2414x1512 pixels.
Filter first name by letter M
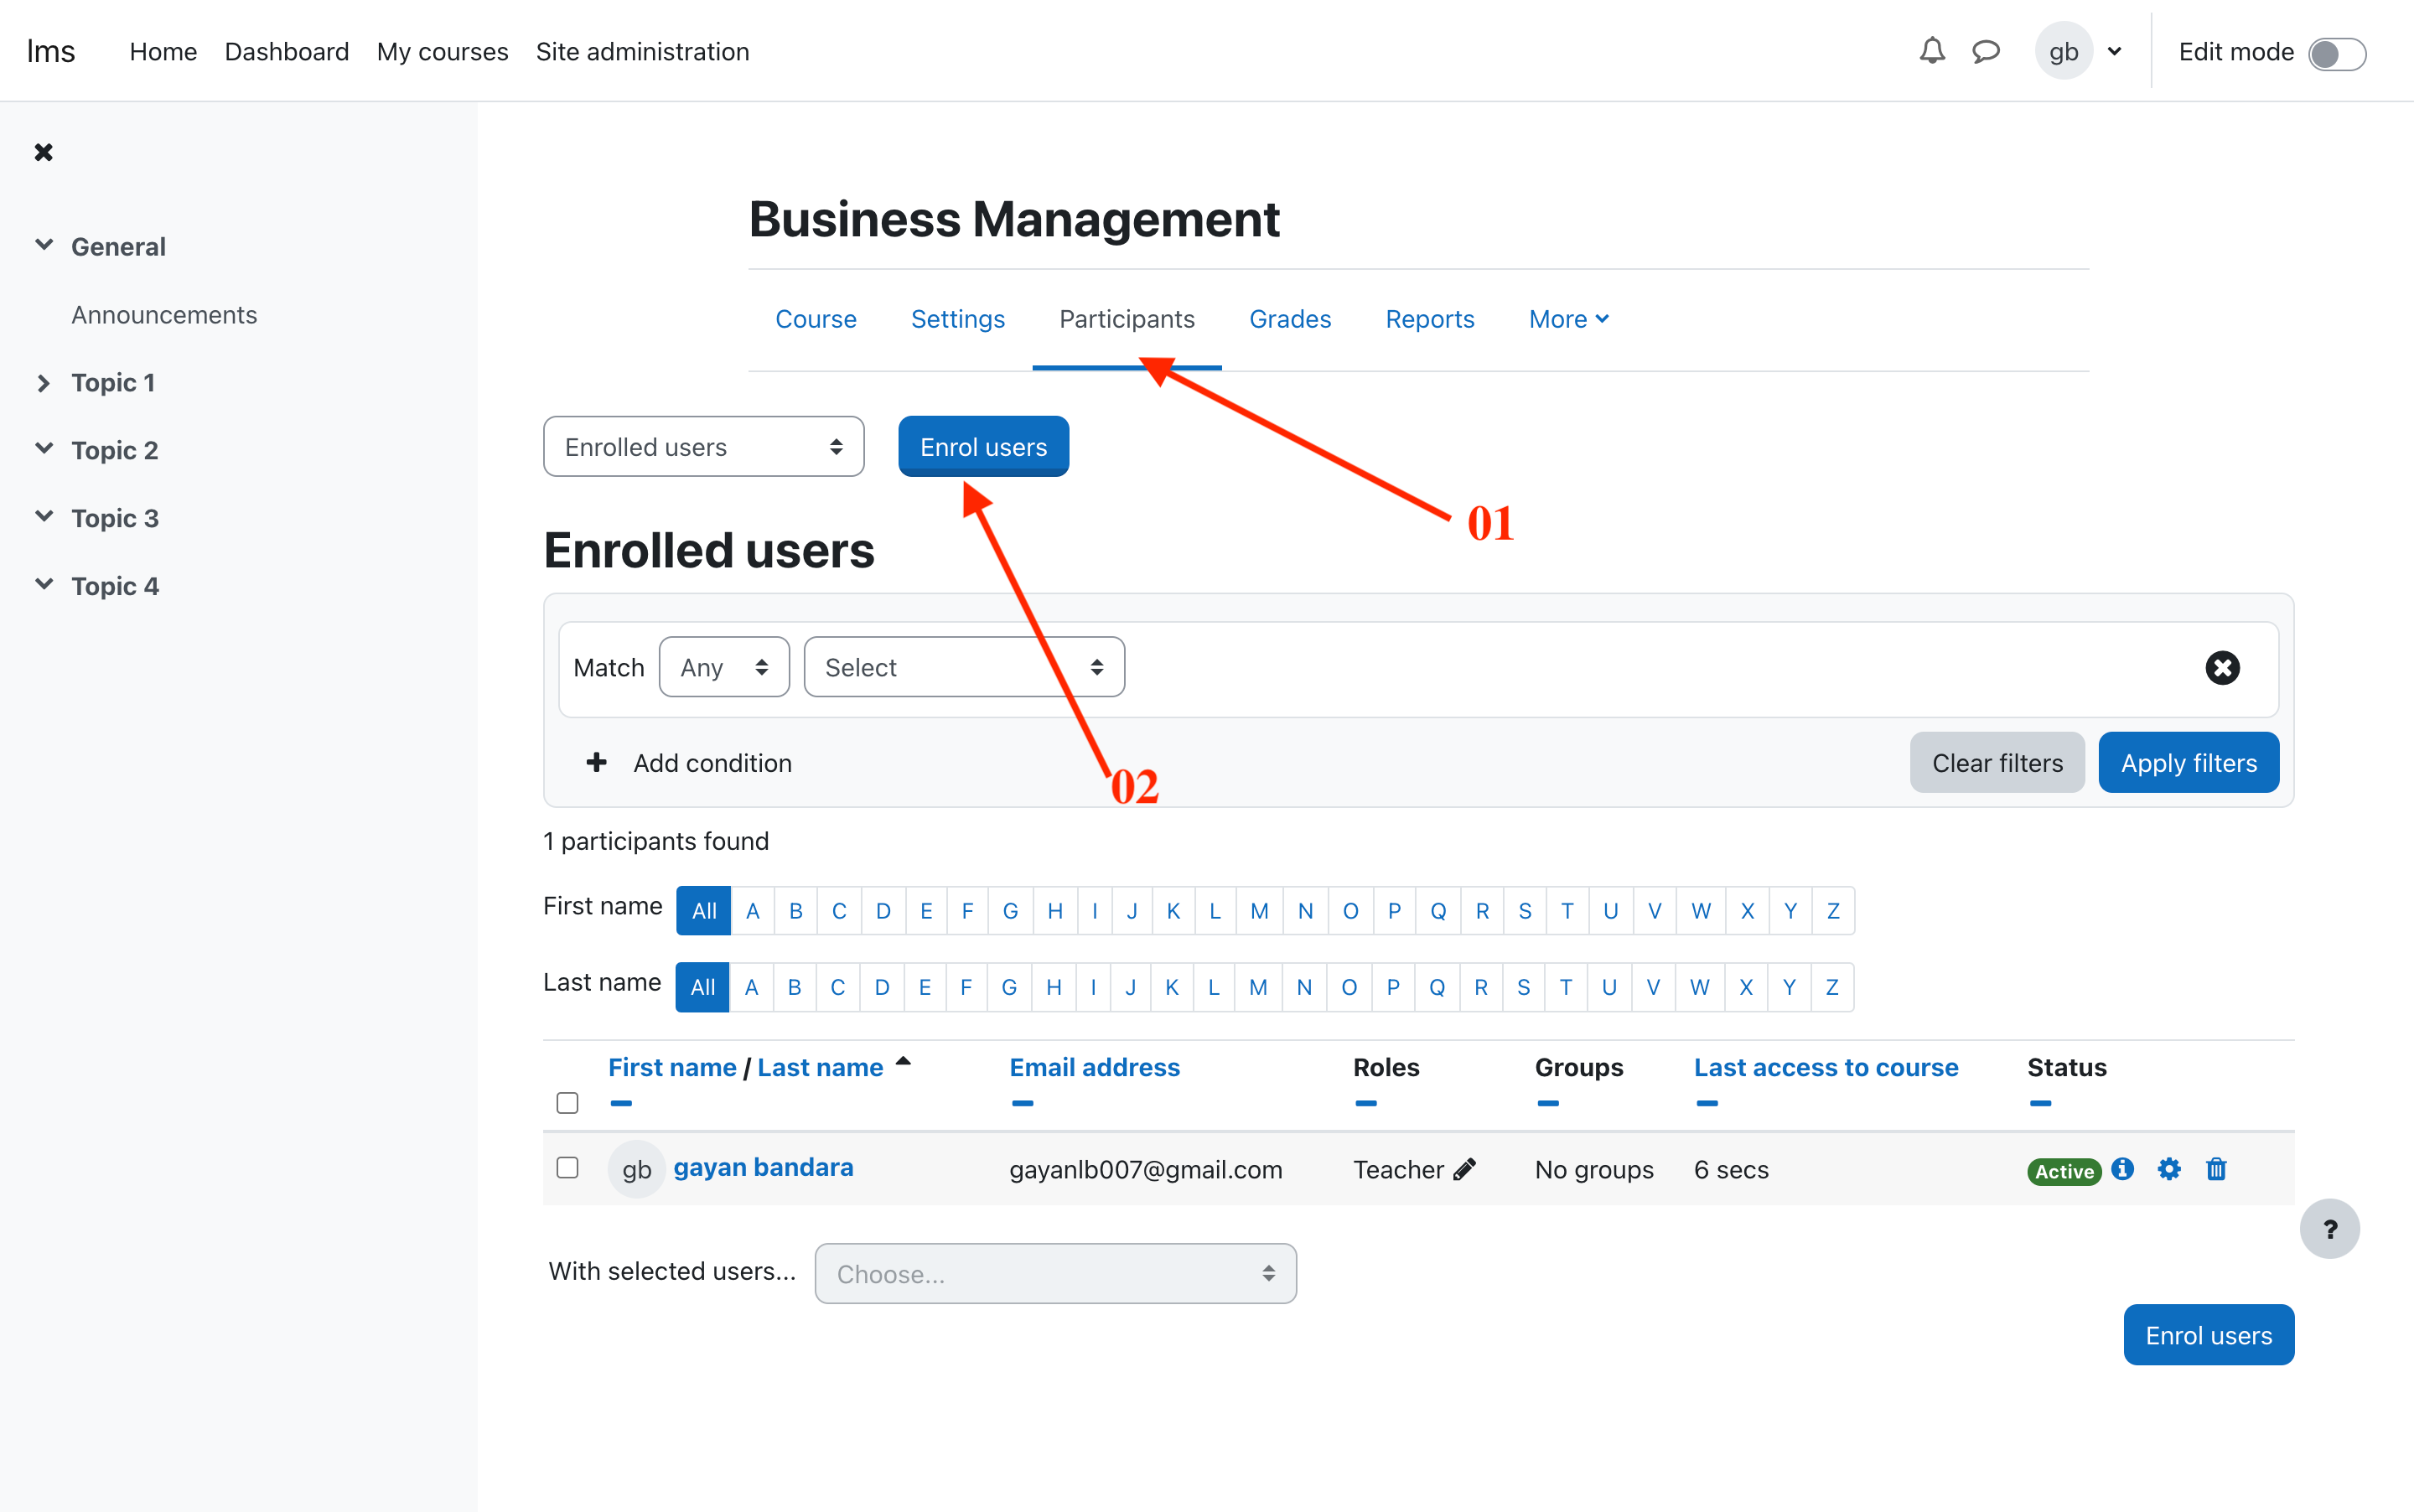pos(1258,911)
